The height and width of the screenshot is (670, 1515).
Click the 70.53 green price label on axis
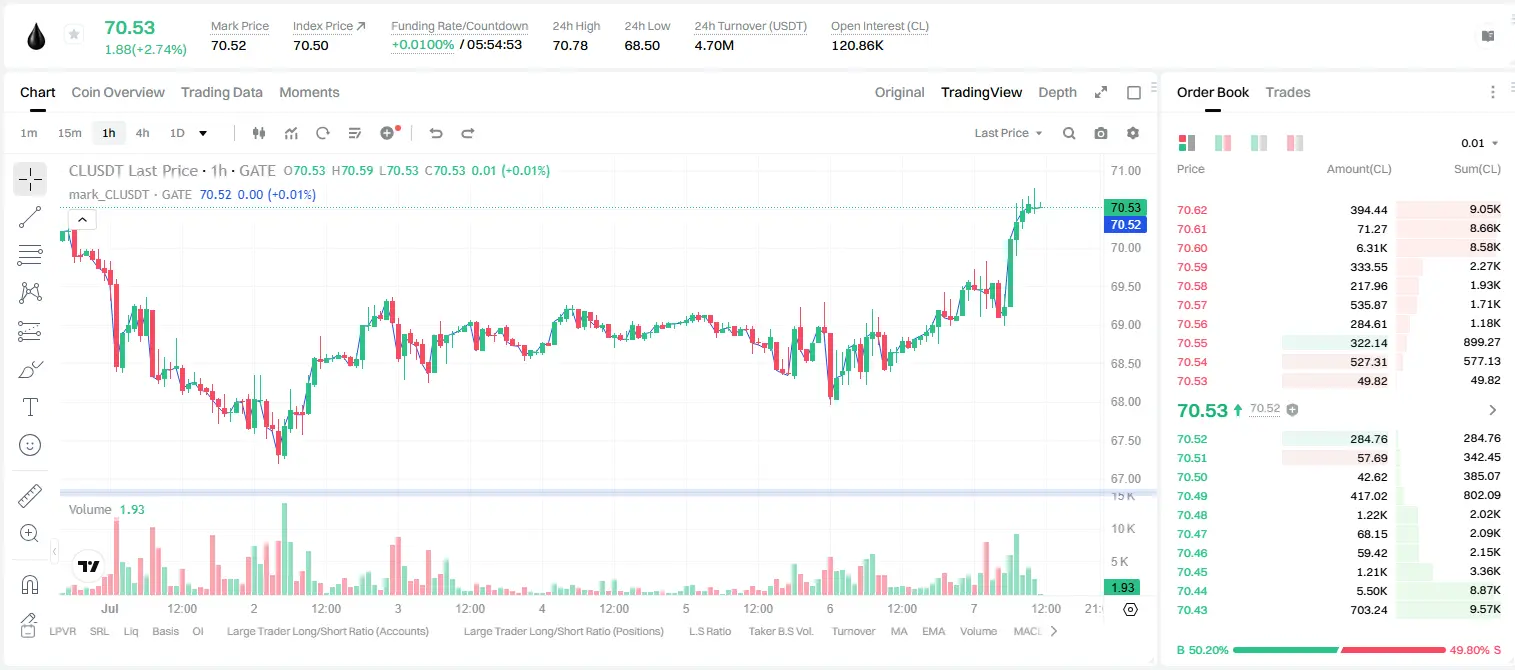(1123, 208)
